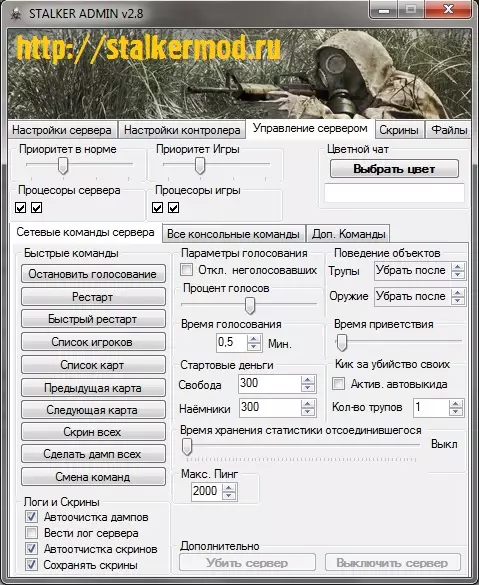
Task: Toggle Автоочистка дампов checkbox
Action: click(x=31, y=516)
